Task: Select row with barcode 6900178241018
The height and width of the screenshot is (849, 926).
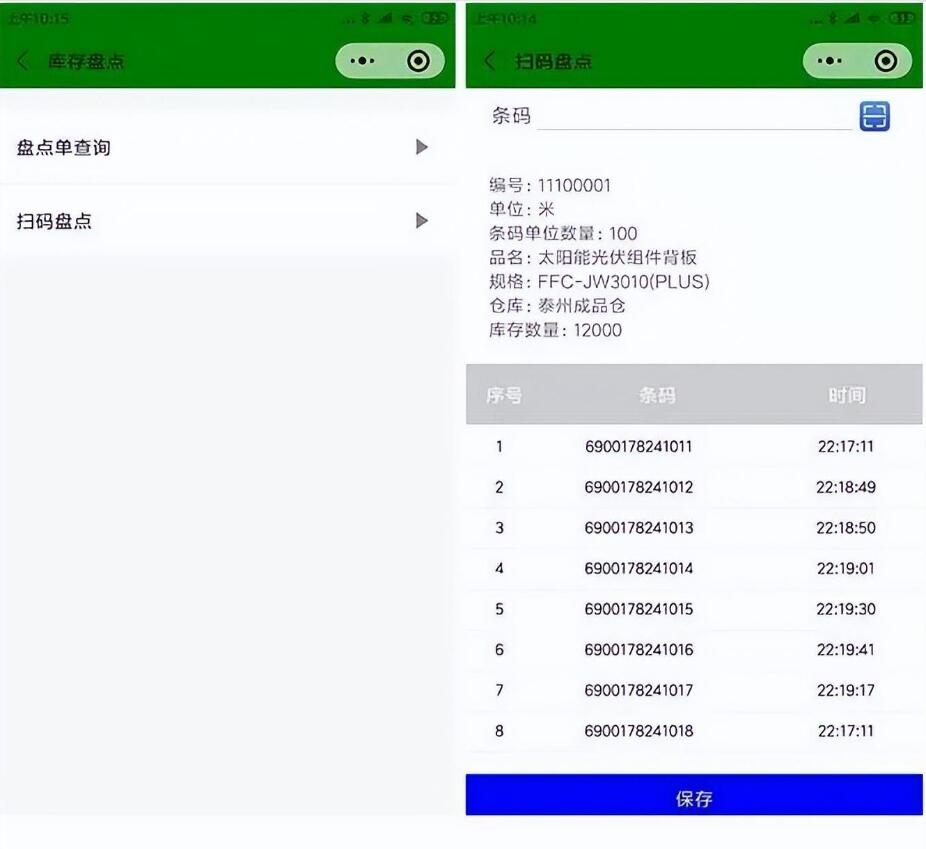Action: tap(638, 731)
